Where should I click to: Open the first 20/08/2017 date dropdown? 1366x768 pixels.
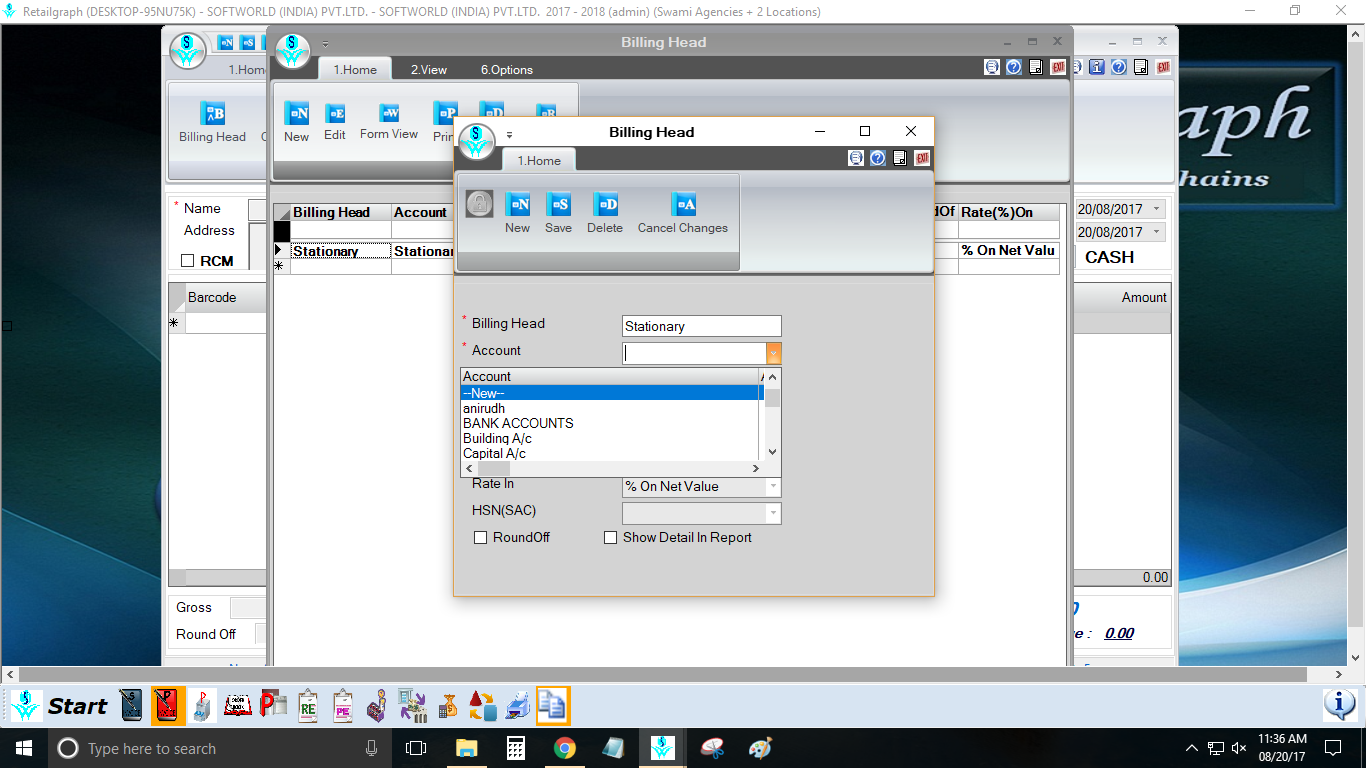pos(1157,209)
